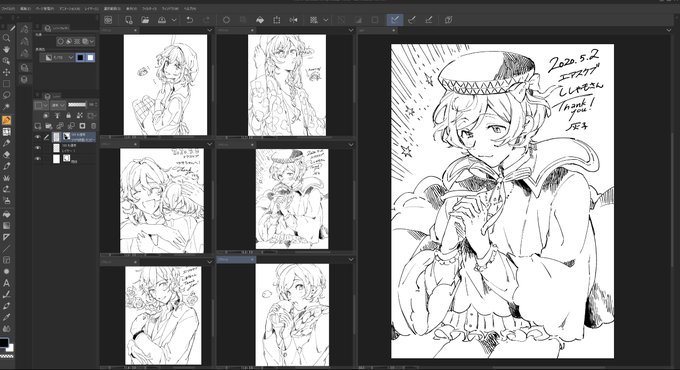Close the large right canvas tab
Image resolution: width=680 pixels, height=370 pixels.
tap(393, 30)
